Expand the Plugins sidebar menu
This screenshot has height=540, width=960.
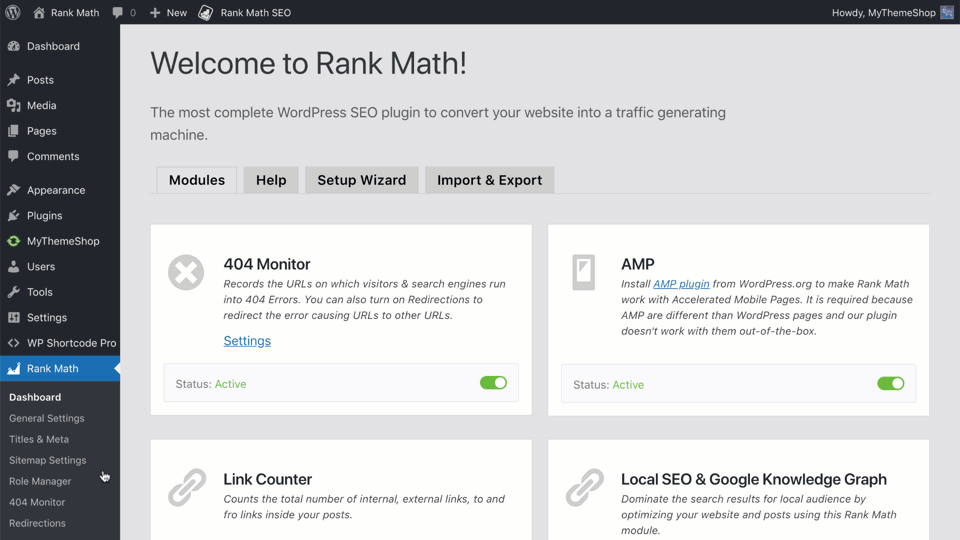pos(44,215)
